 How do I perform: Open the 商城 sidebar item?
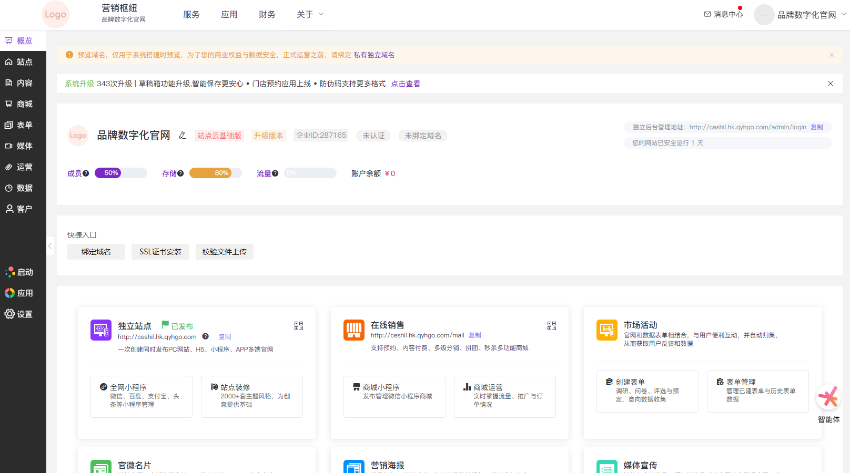tap(20, 104)
